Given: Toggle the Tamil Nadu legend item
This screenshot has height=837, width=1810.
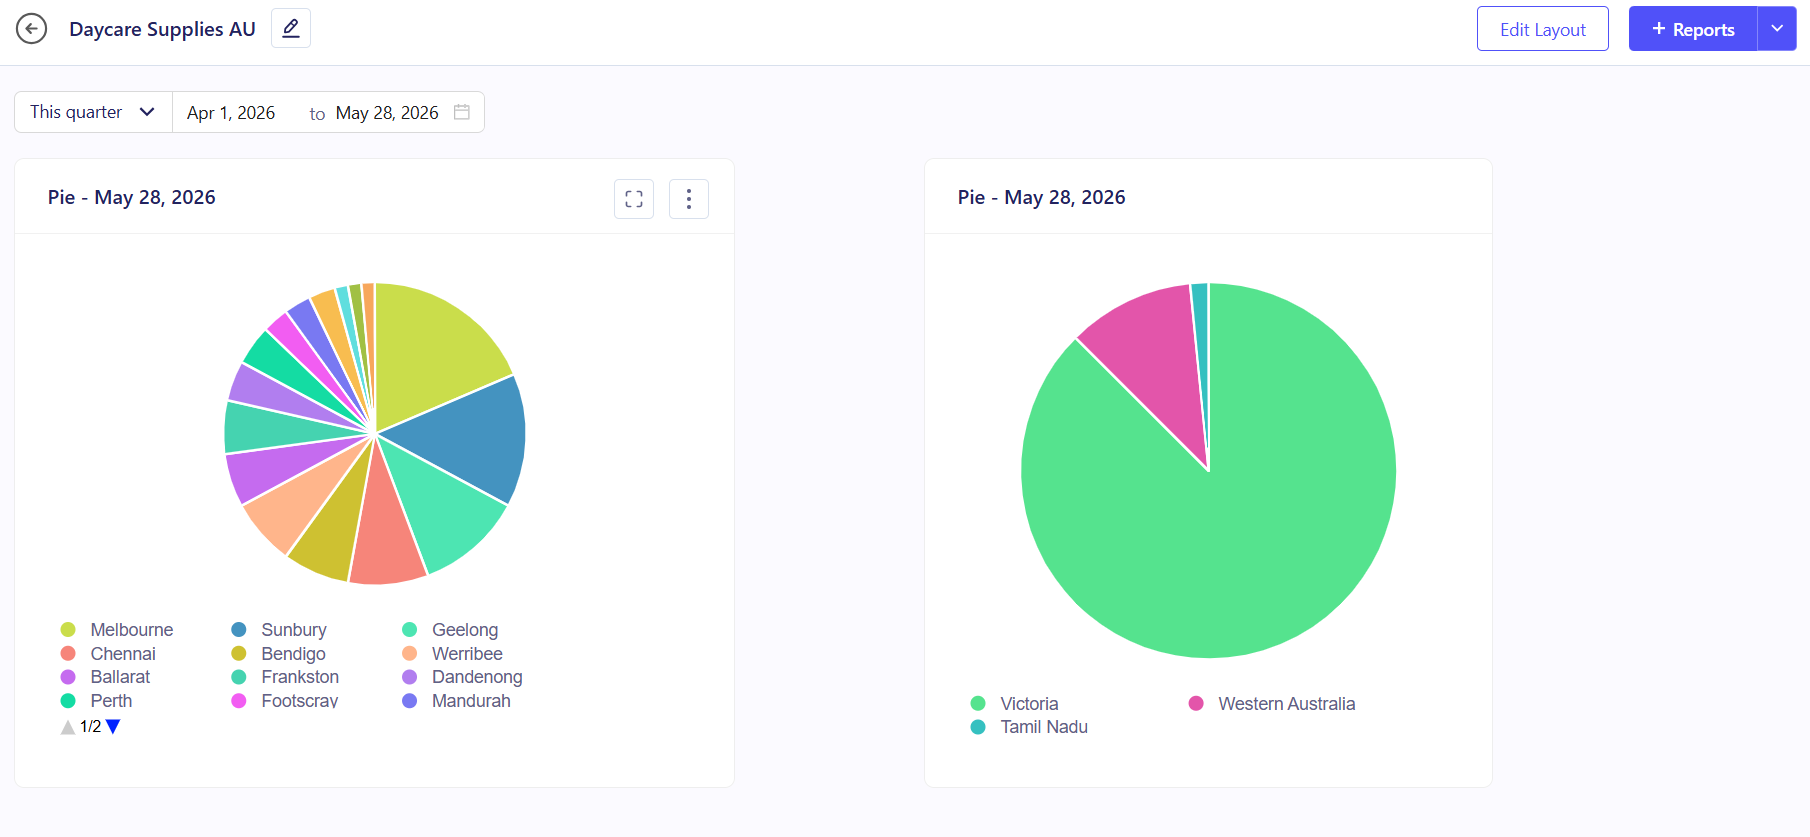Looking at the screenshot, I should [x=1029, y=727].
